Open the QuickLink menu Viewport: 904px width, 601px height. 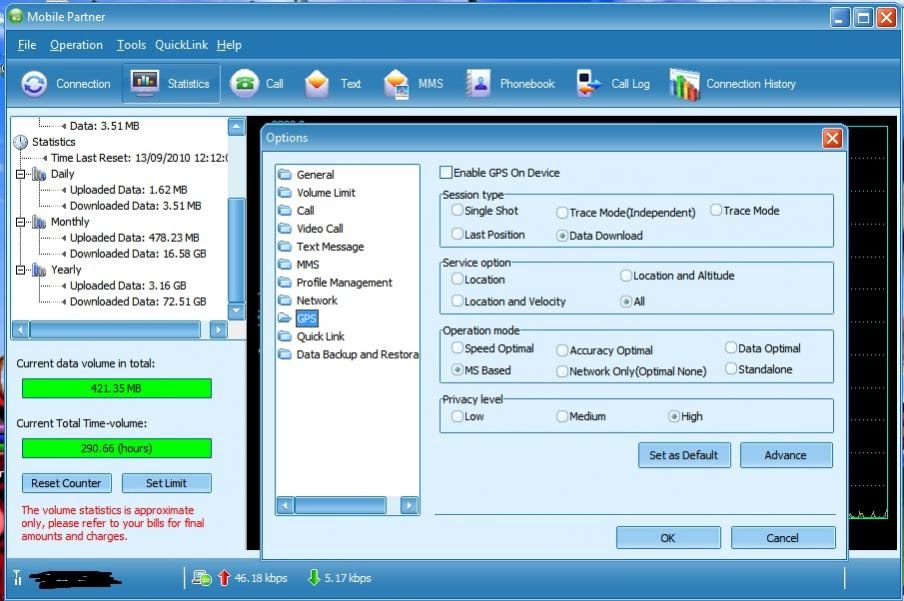pos(180,45)
